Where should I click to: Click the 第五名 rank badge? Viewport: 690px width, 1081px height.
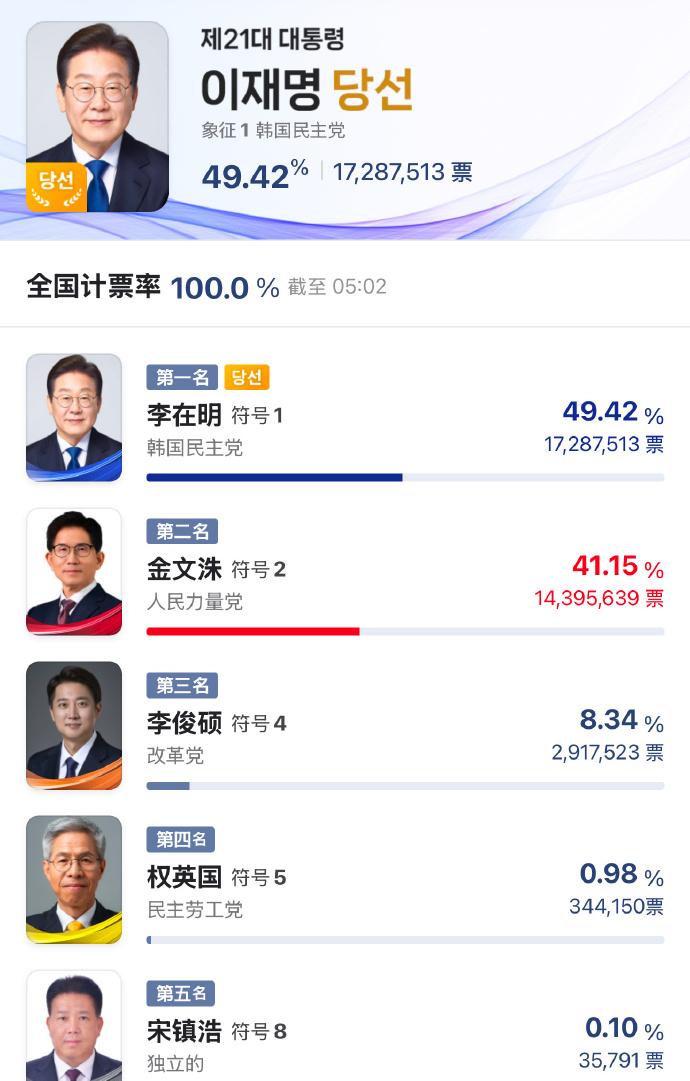coord(181,993)
